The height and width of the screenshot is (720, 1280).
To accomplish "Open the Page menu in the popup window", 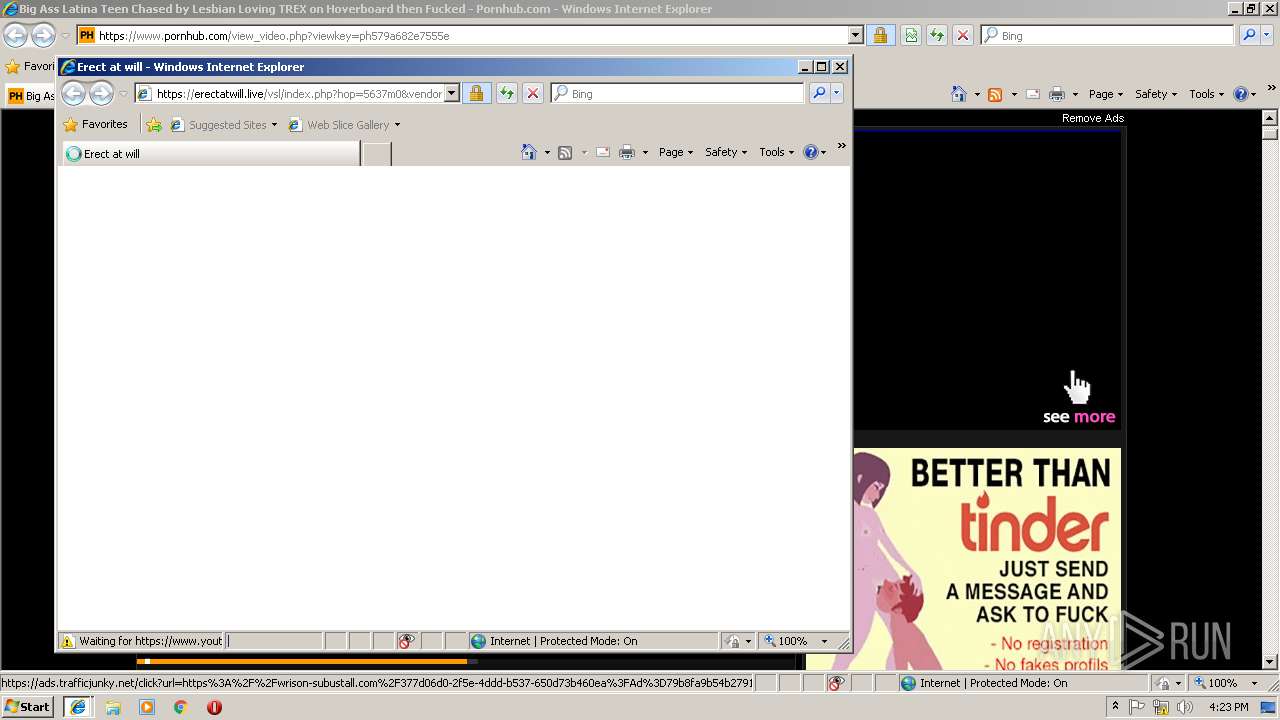I will [675, 152].
